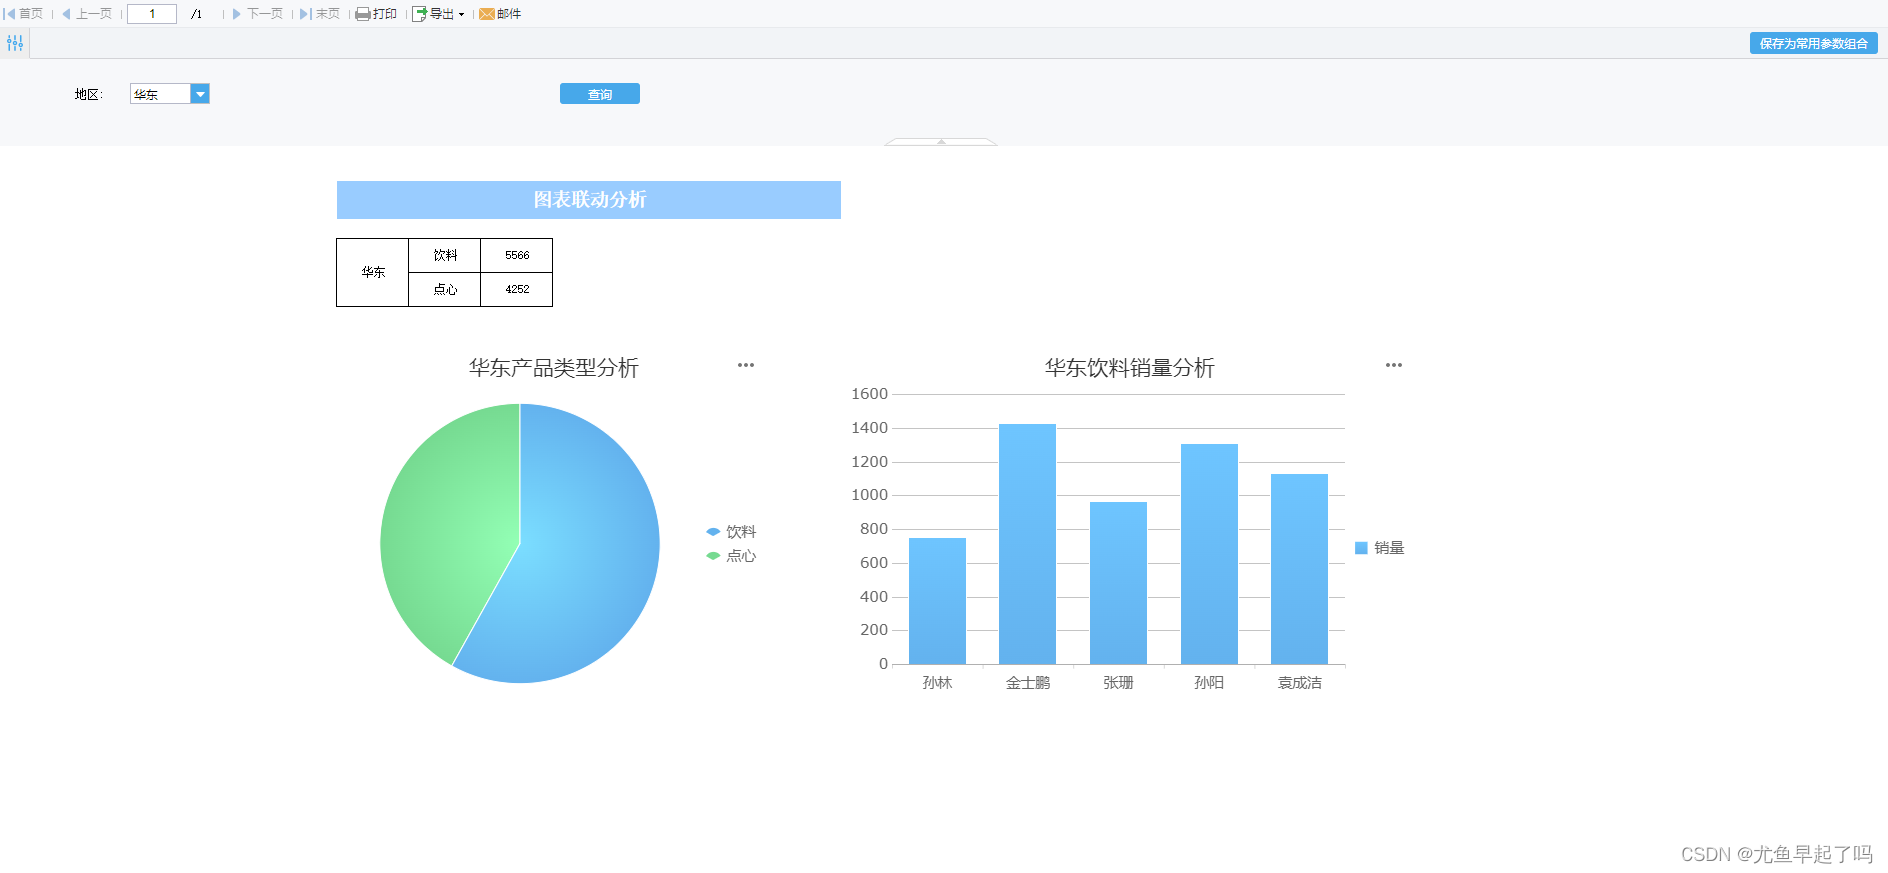Toggle the parameter panel sliders icon
The image size is (1888, 873).
click(x=15, y=43)
